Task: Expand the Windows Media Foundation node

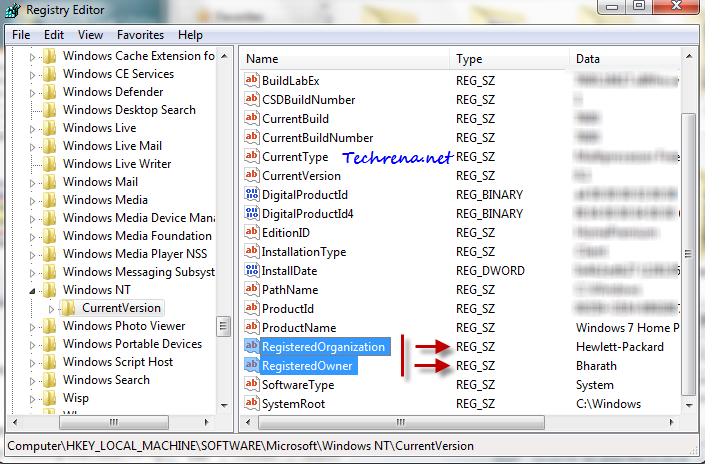Action: 32,237
